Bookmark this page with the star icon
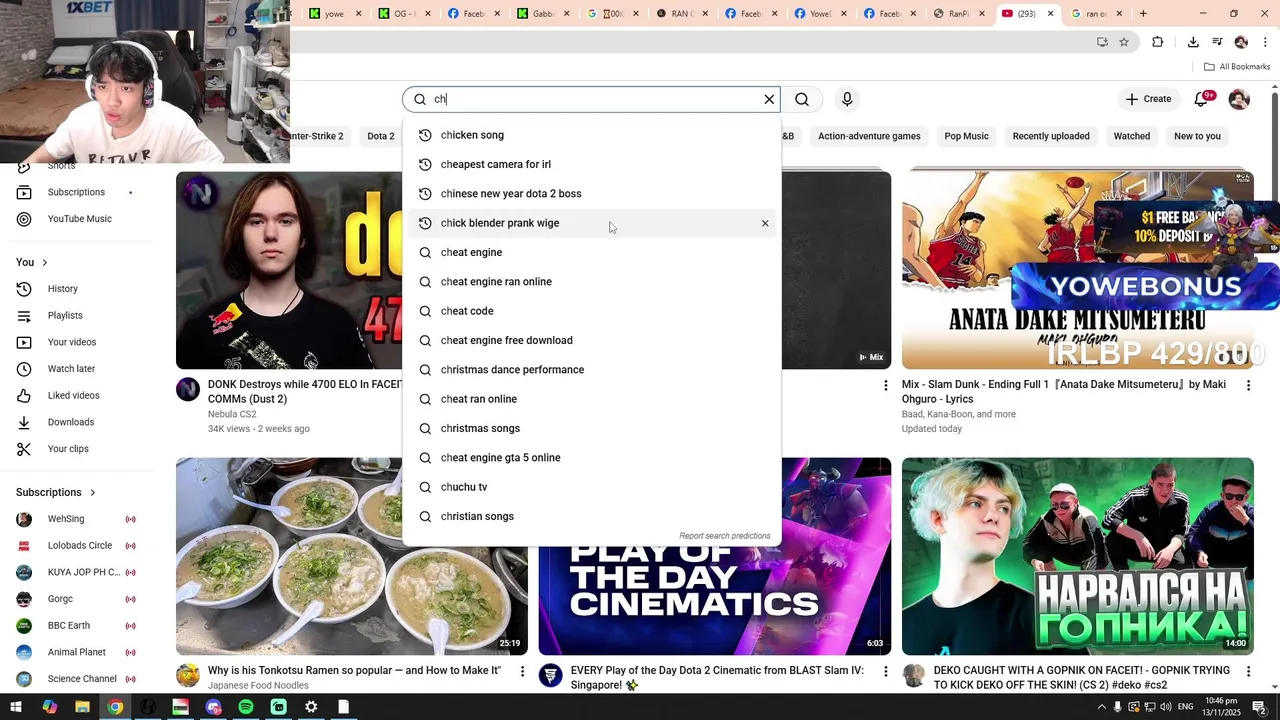Viewport: 1280px width, 720px height. click(1124, 42)
